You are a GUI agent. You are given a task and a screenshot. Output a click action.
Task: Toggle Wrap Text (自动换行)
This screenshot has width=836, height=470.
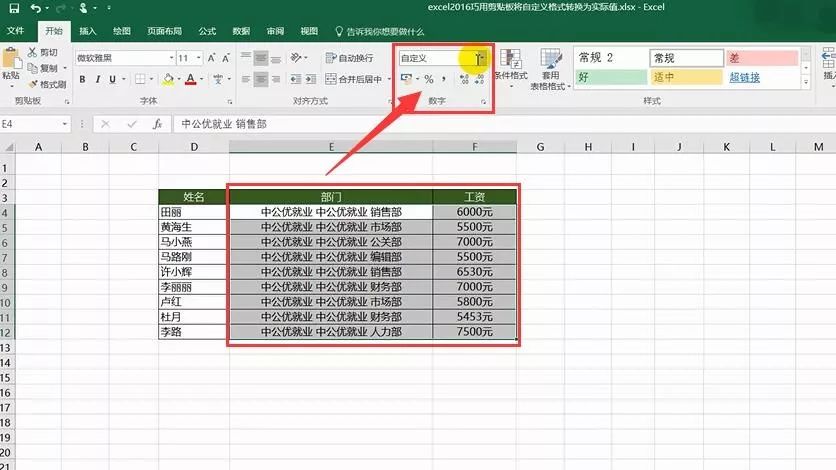tap(341, 58)
